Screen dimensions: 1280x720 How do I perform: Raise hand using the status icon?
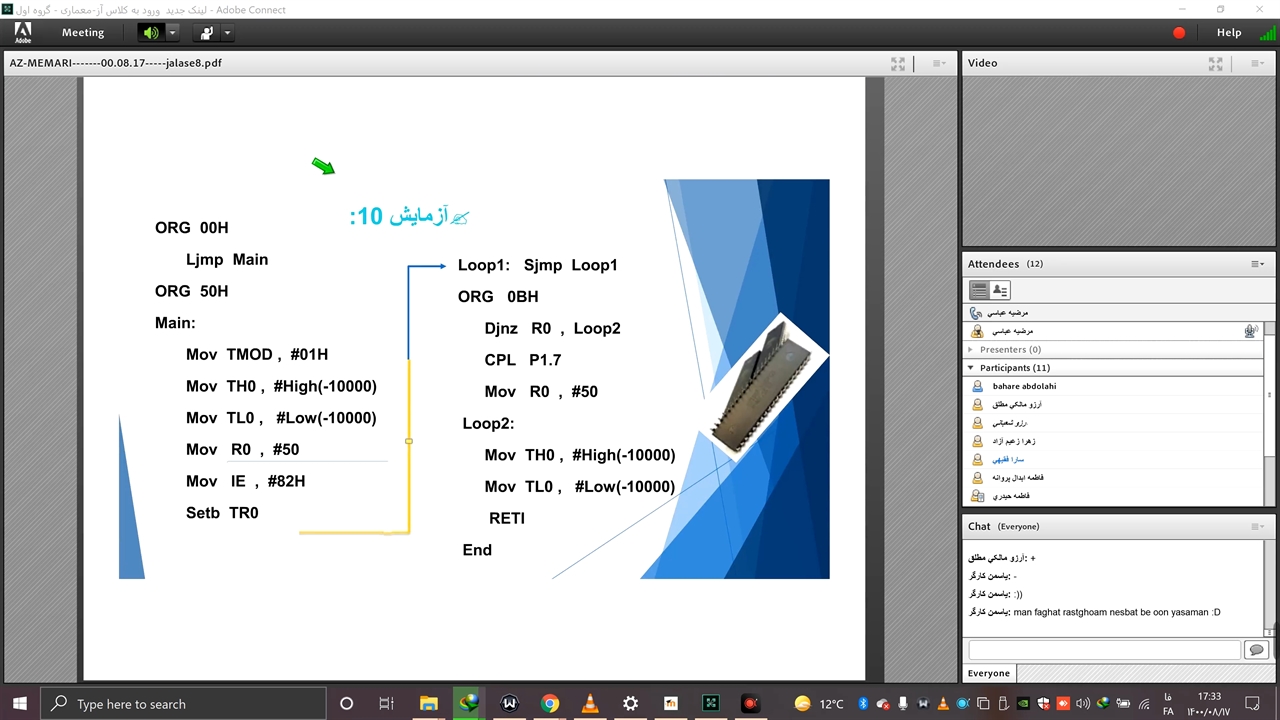[207, 33]
